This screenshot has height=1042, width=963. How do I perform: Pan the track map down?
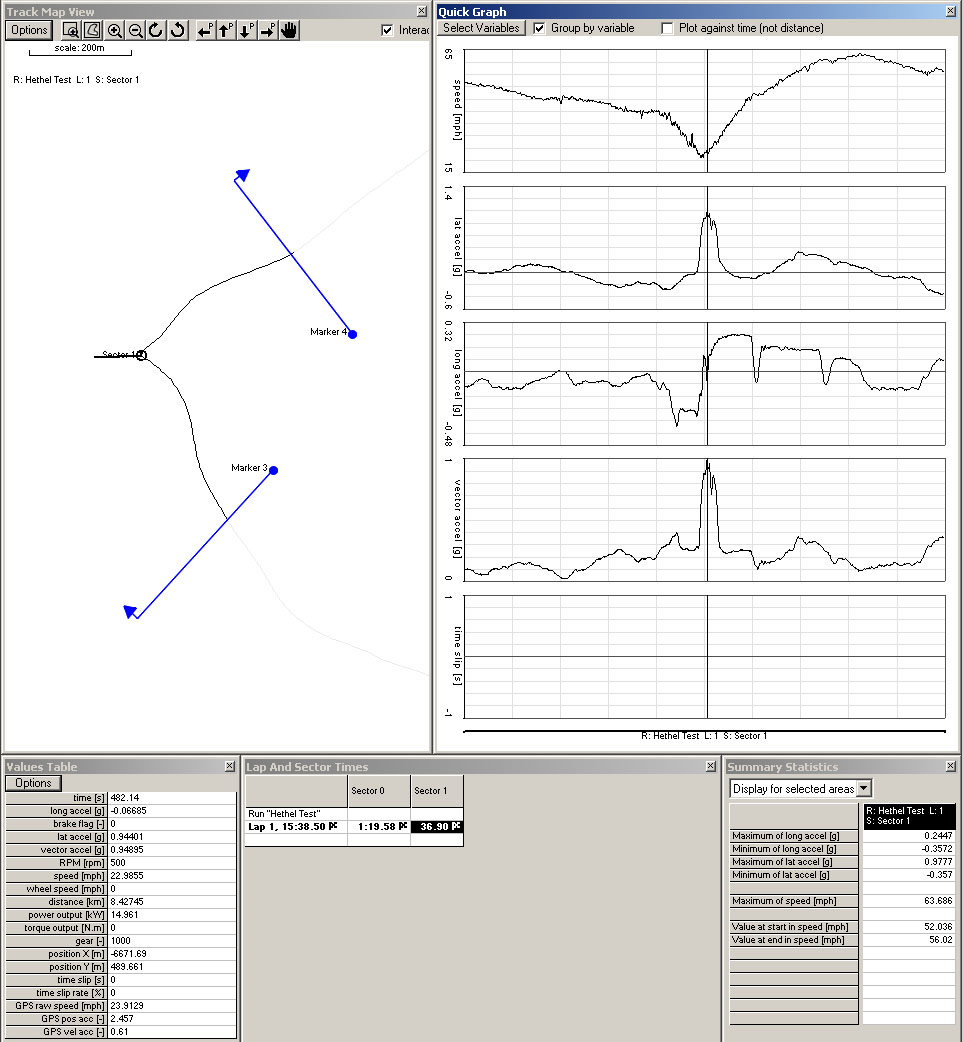coord(247,30)
